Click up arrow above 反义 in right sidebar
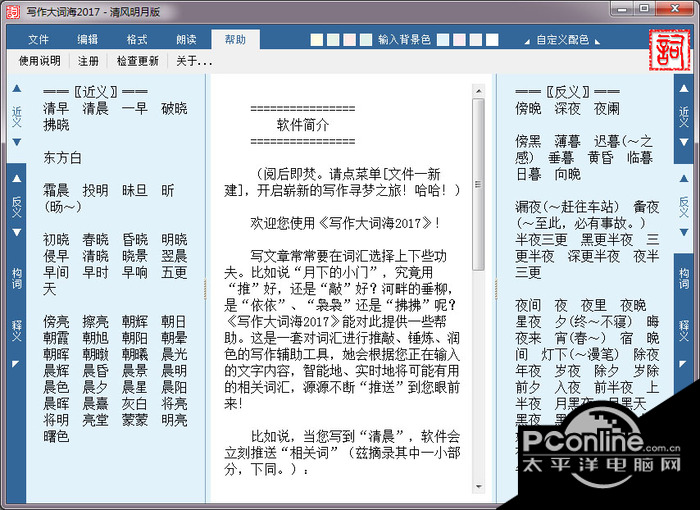 click(684, 179)
